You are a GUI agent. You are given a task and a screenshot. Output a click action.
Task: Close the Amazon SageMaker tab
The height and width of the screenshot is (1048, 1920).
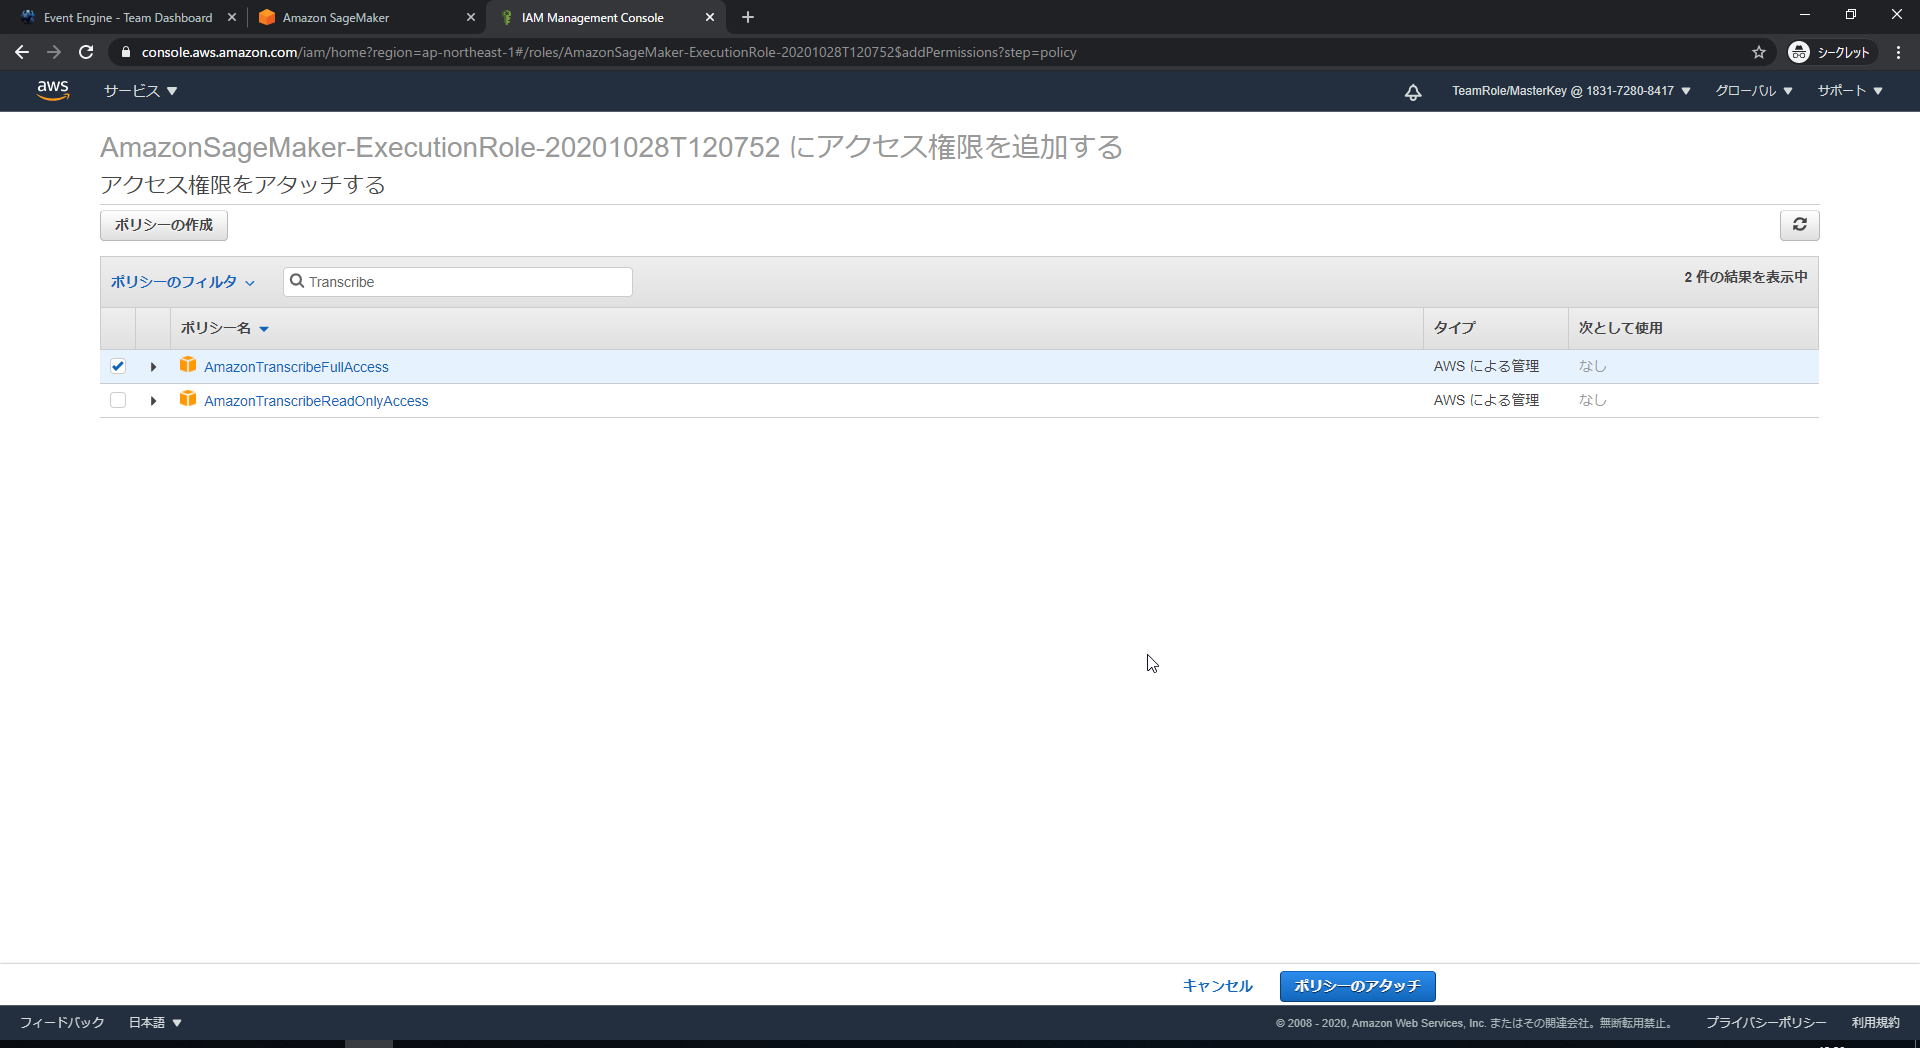[471, 17]
